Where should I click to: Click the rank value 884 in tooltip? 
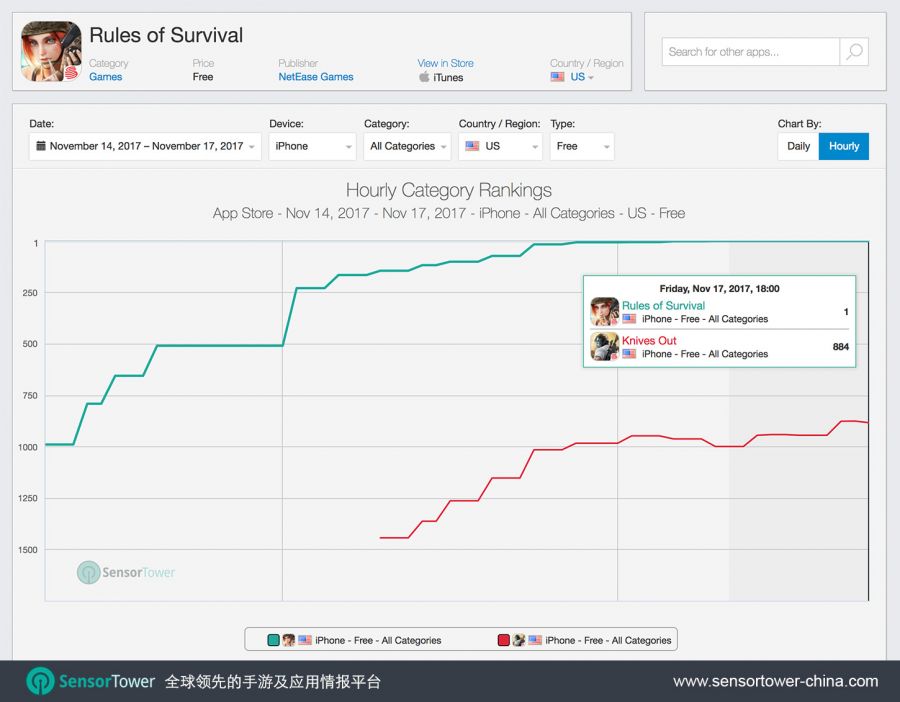(841, 347)
